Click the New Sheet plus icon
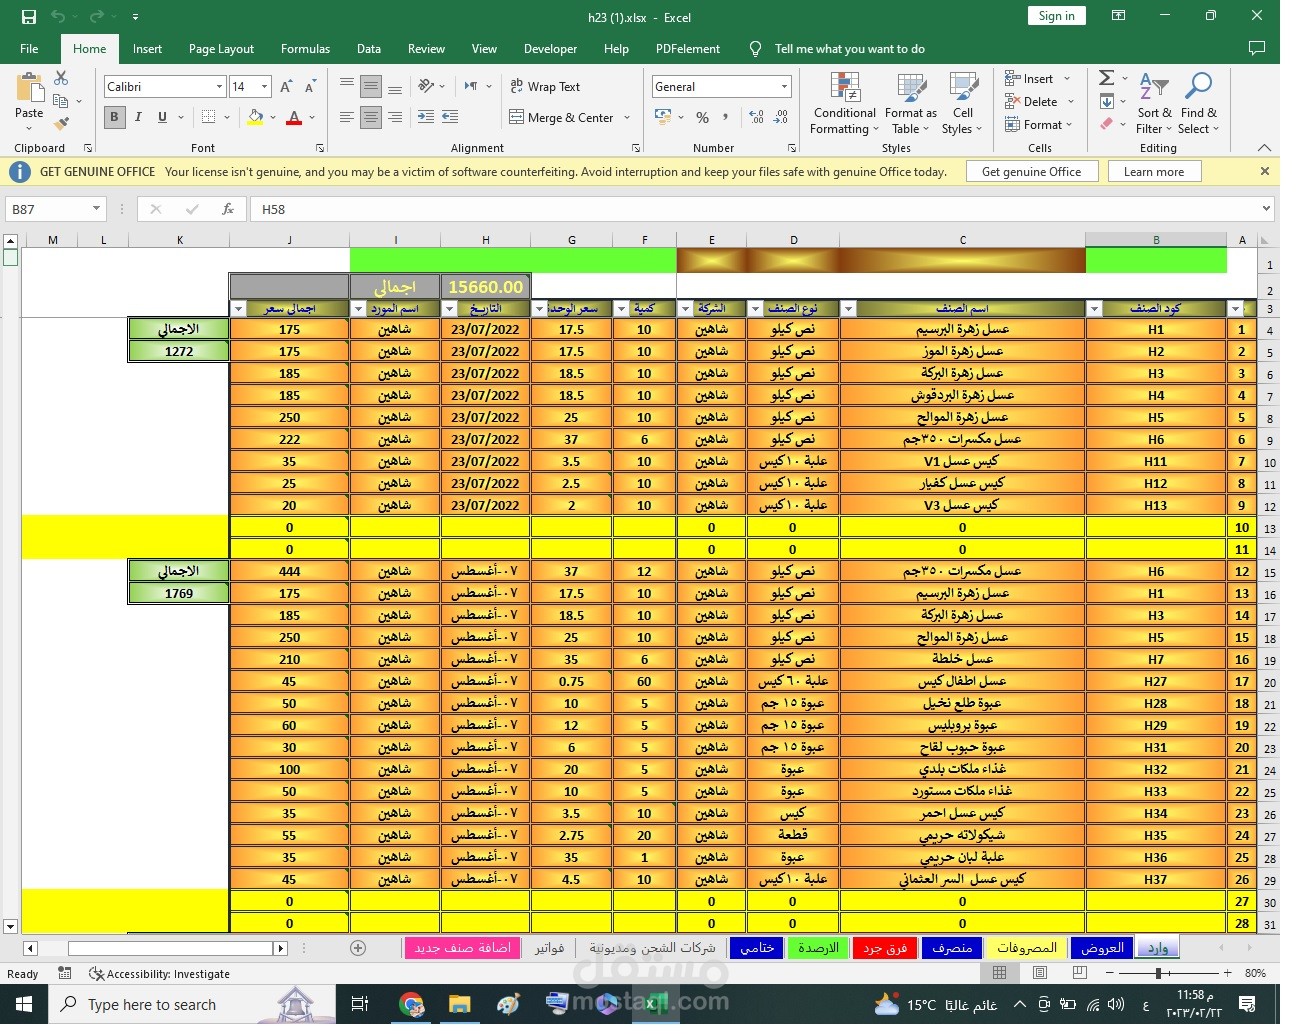Image resolution: width=1302 pixels, height=1036 pixels. pos(358,947)
